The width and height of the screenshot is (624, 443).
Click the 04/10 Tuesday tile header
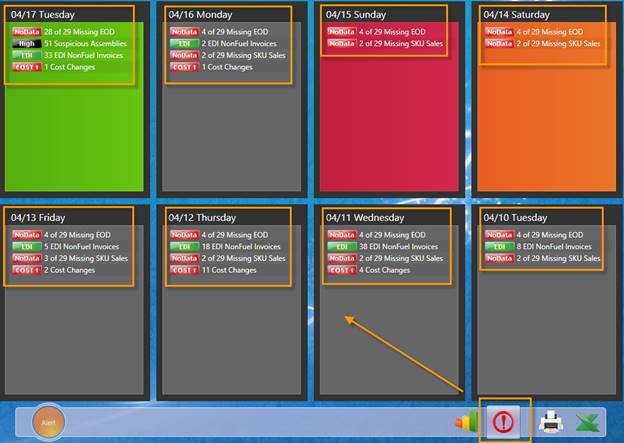click(516, 217)
